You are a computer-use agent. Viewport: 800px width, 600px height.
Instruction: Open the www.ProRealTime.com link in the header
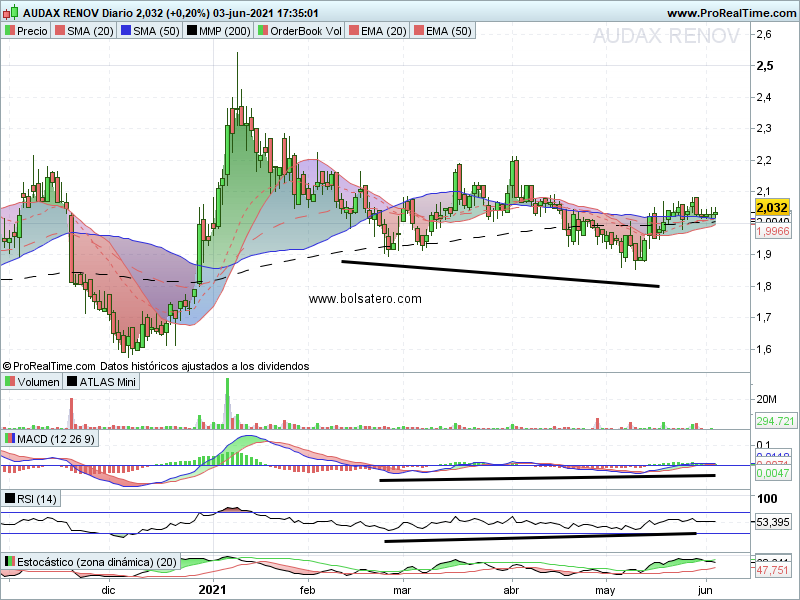click(x=732, y=13)
